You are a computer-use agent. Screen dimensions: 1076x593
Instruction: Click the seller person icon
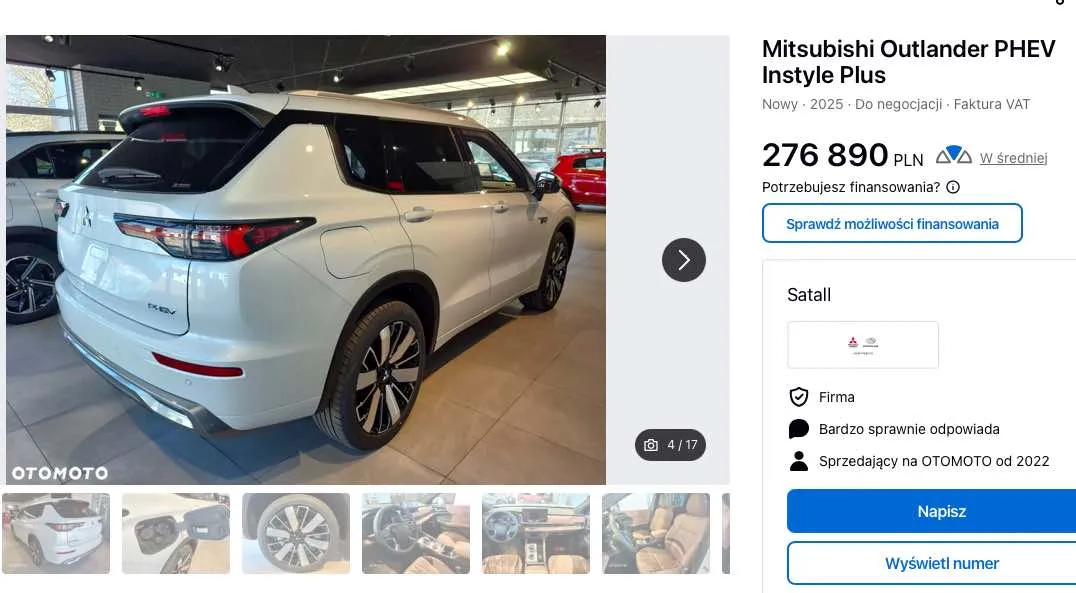coord(799,461)
